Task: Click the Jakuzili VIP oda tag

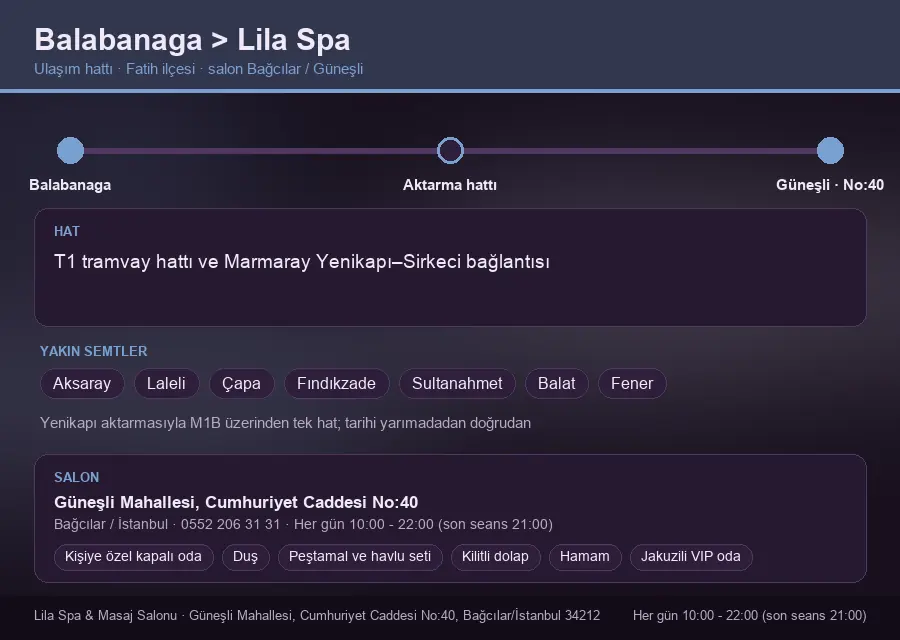Action: click(691, 557)
